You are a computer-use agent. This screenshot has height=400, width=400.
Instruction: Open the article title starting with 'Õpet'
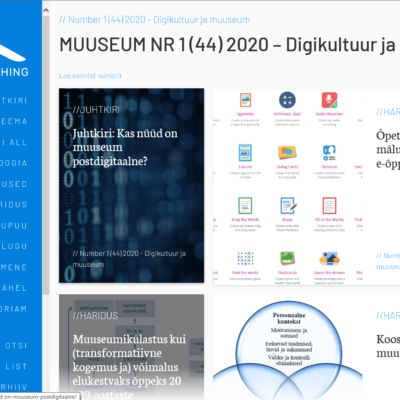(388, 150)
